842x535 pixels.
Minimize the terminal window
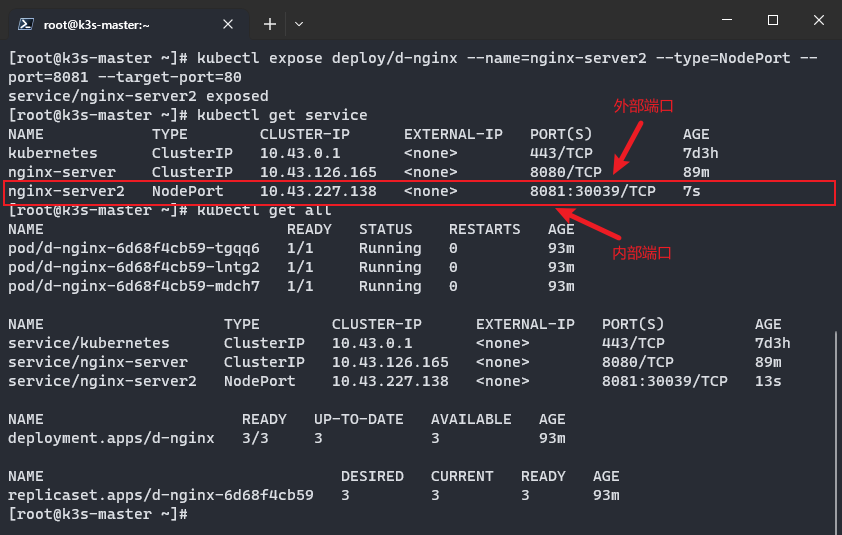pyautogui.click(x=727, y=20)
